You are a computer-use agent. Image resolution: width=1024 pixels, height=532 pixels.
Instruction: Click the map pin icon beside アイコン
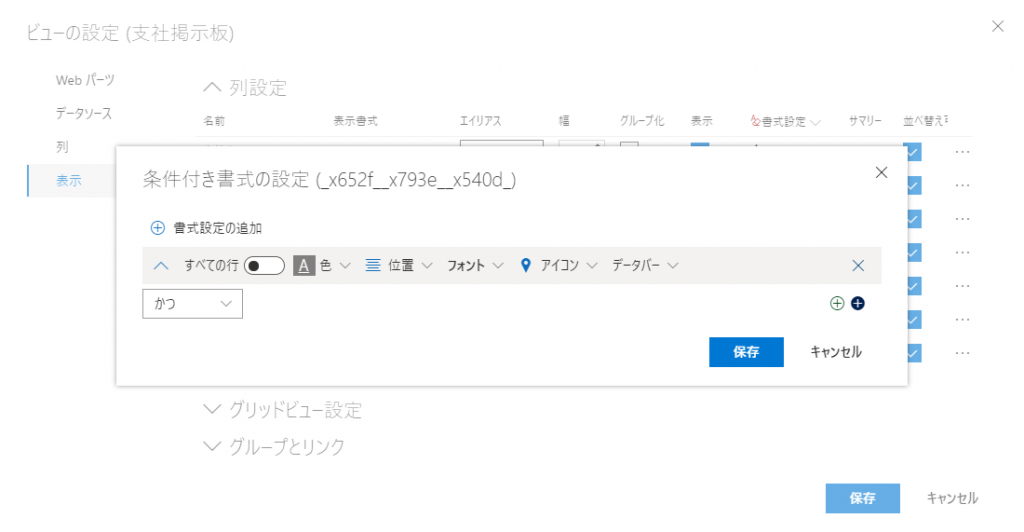[526, 266]
